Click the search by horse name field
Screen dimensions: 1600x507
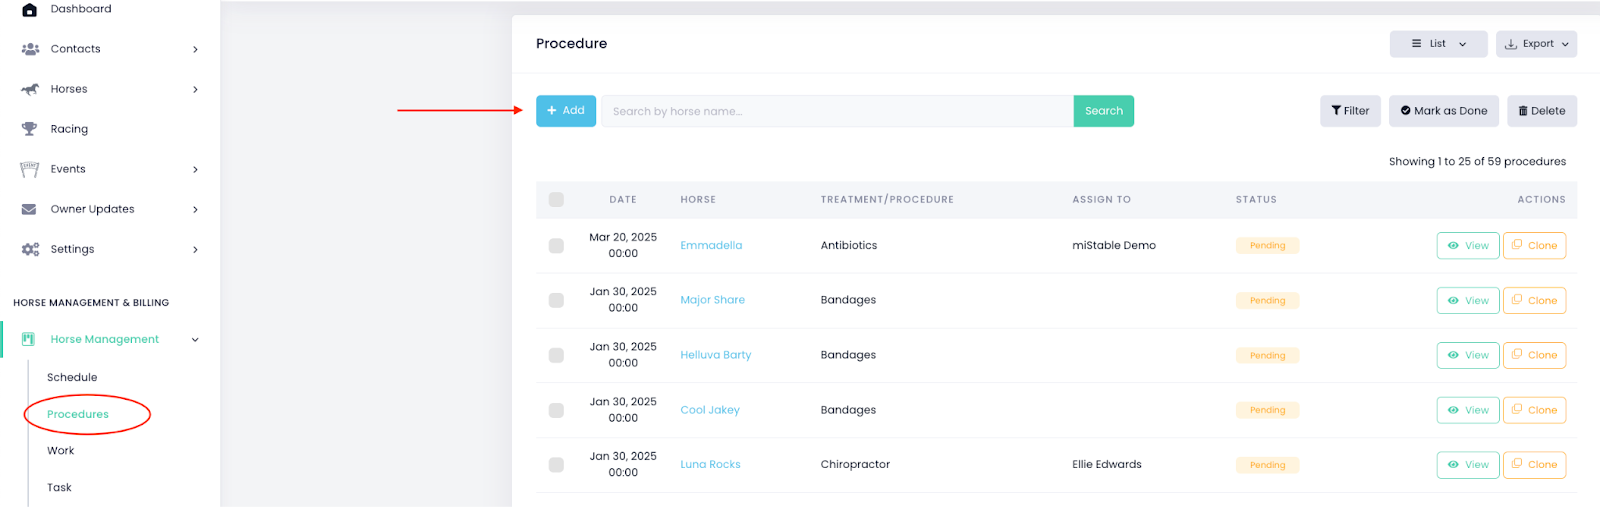[836, 111]
